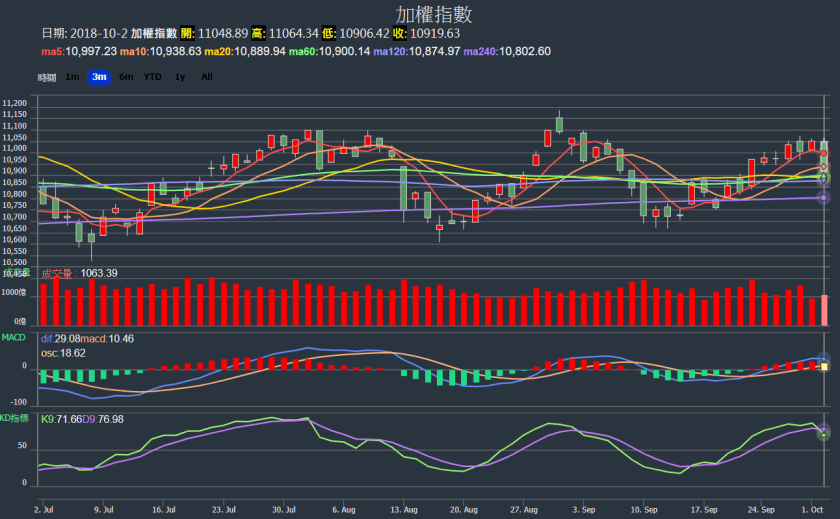Click the purple ma240 end-point marker
The image size is (840, 519).
pos(824,198)
